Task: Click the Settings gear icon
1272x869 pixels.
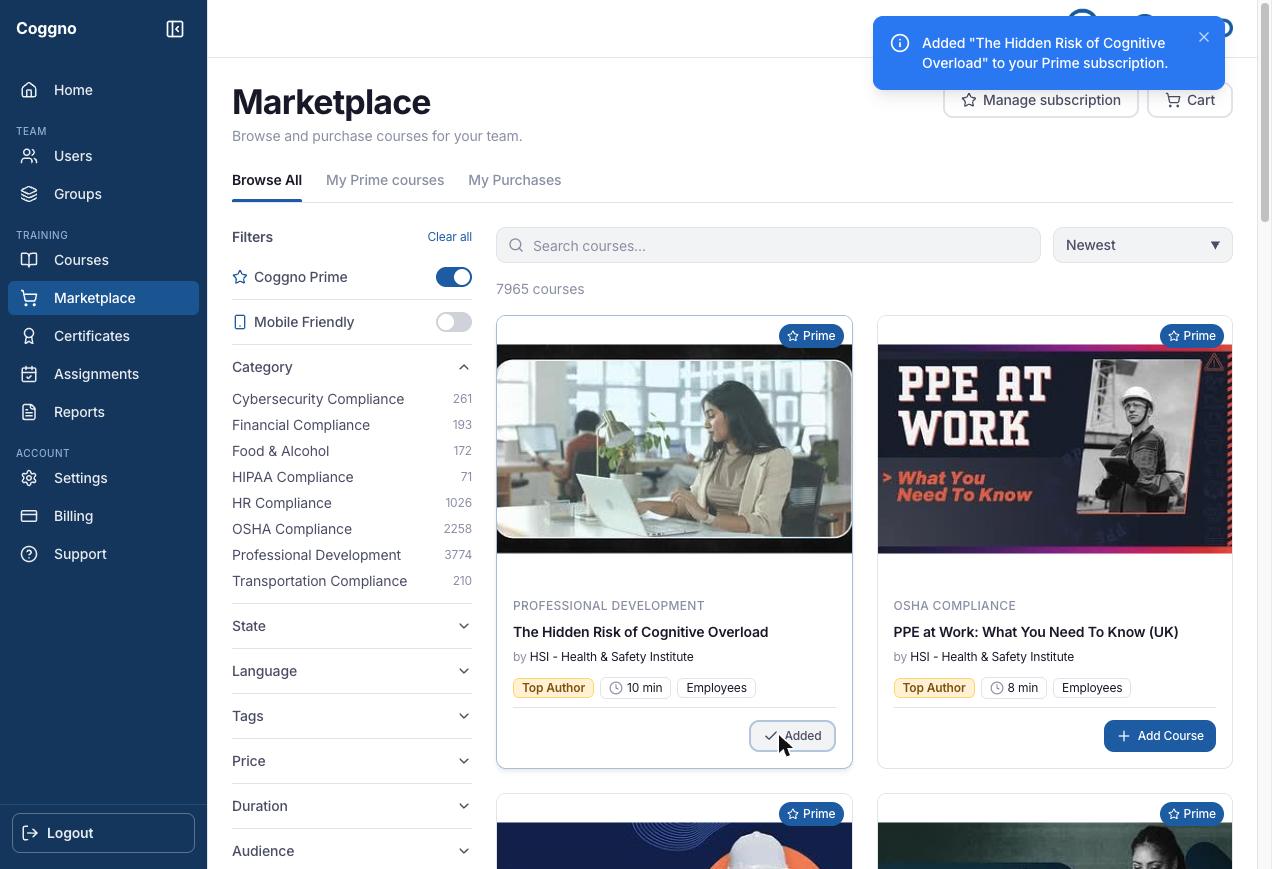Action: tap(29, 478)
